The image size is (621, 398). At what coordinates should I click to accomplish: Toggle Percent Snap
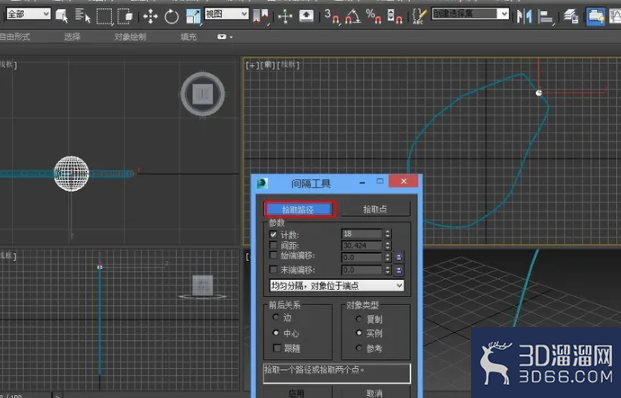tap(373, 16)
